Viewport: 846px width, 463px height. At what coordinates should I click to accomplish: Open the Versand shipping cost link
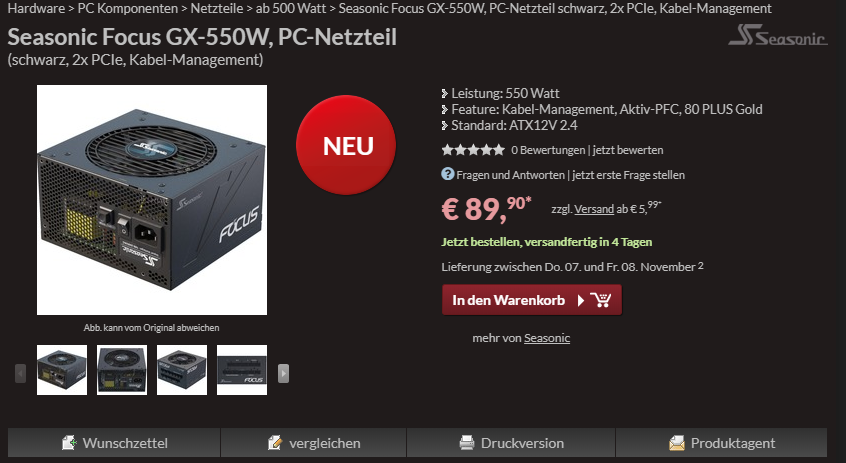click(594, 209)
